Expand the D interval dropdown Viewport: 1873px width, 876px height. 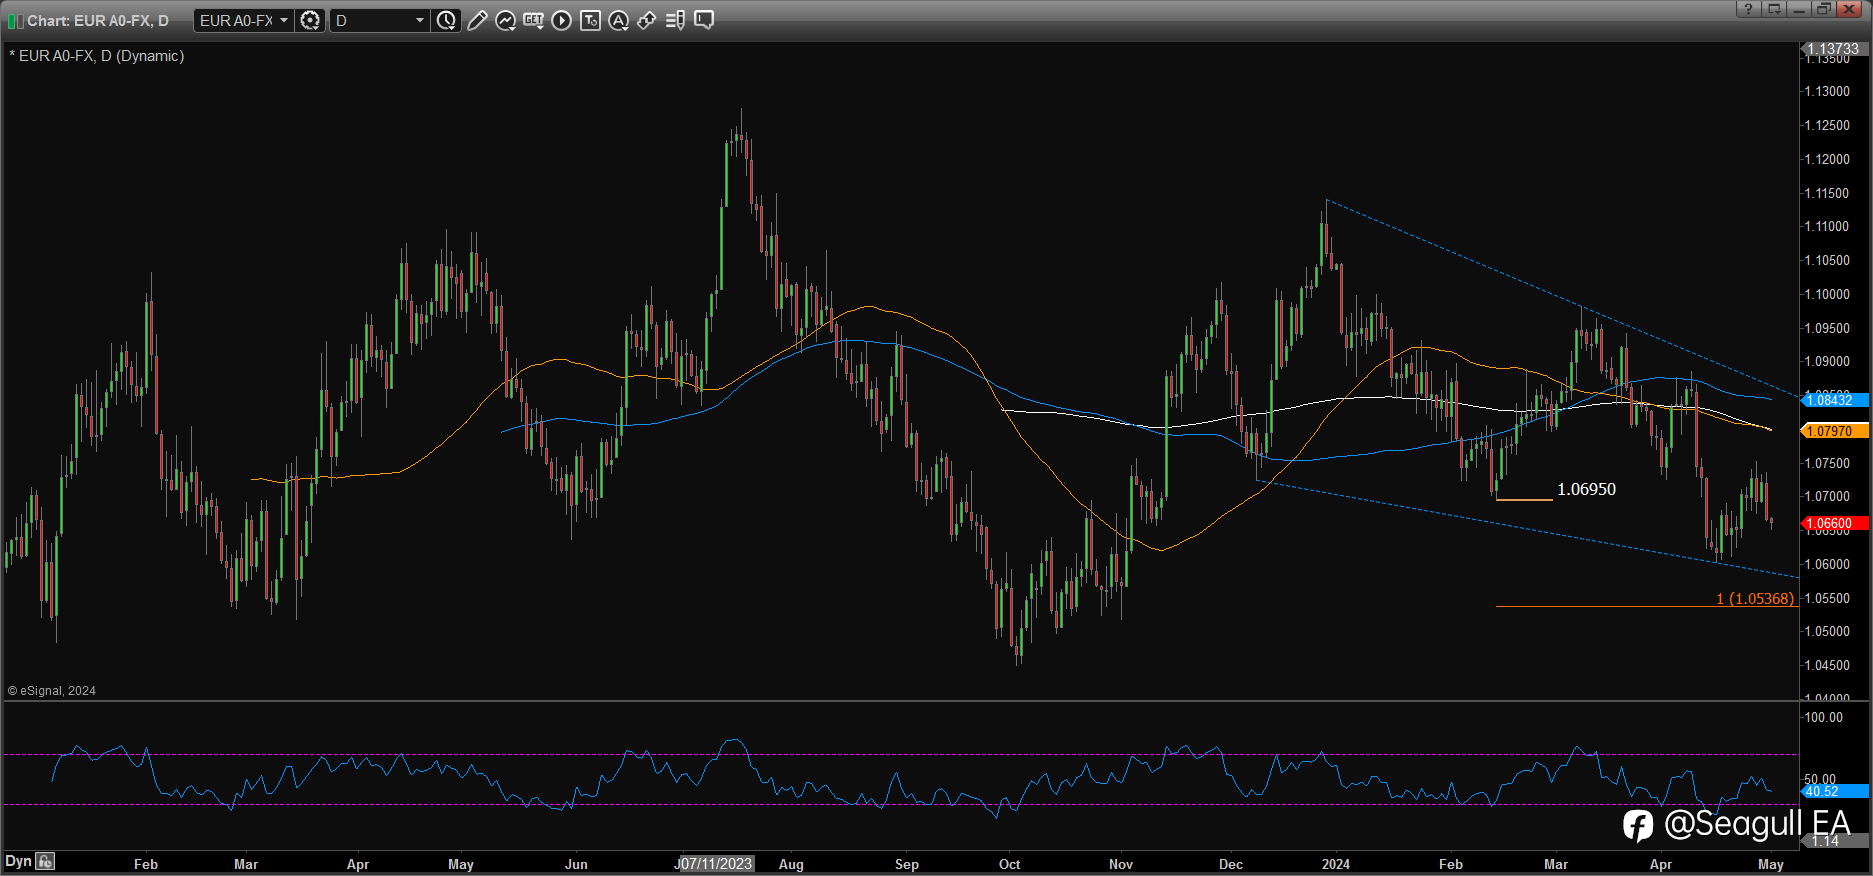coord(380,20)
